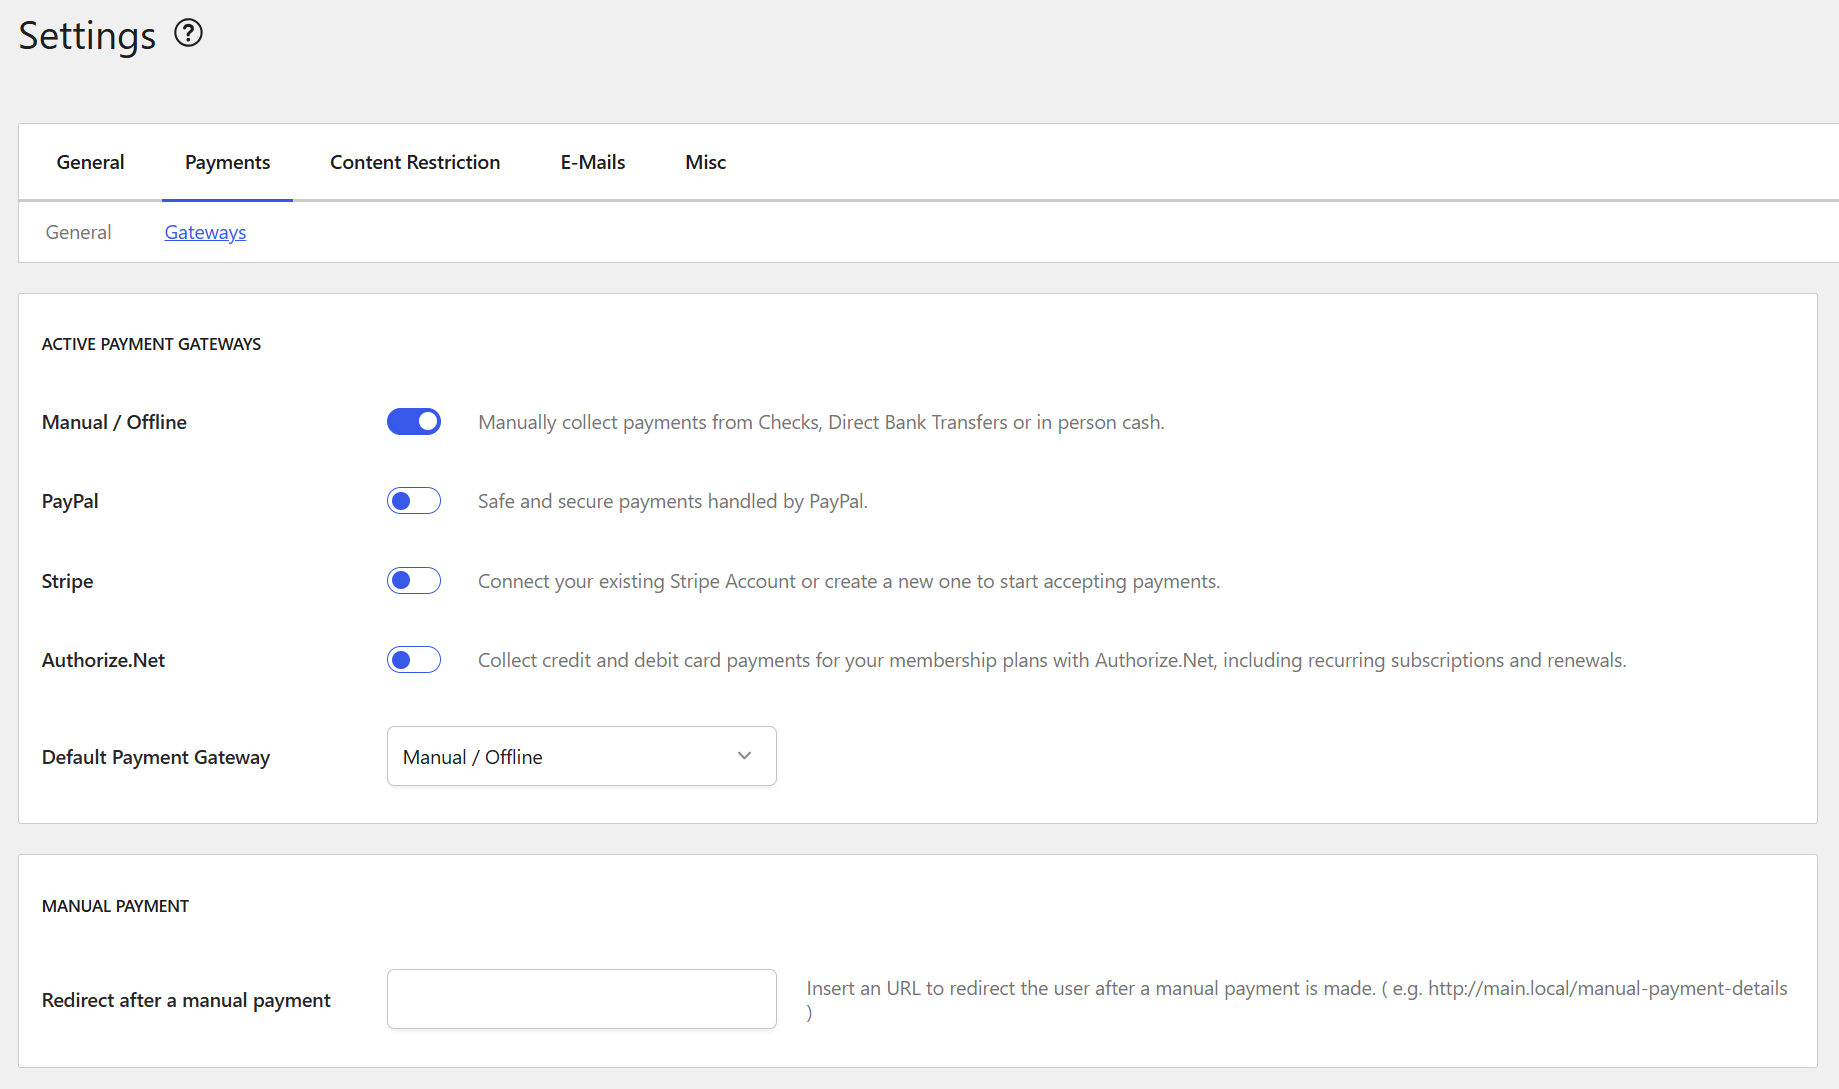This screenshot has height=1089, width=1839.
Task: Click the "Safe and secure payments handled by PayPal." text
Action: coord(673,501)
